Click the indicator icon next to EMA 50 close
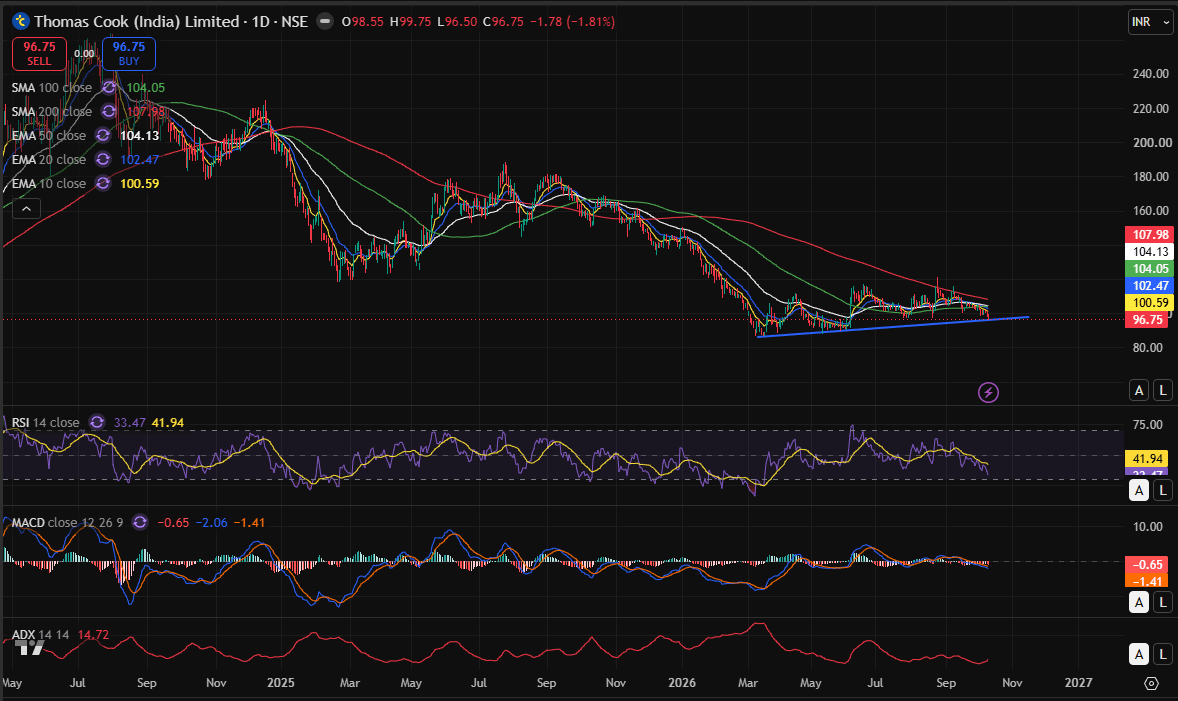Image resolution: width=1178 pixels, height=701 pixels. point(103,135)
